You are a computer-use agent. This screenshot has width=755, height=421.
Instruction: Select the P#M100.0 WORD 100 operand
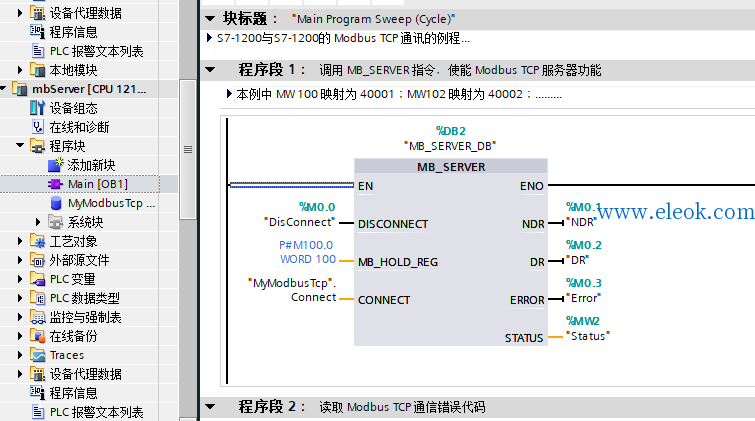(x=307, y=252)
